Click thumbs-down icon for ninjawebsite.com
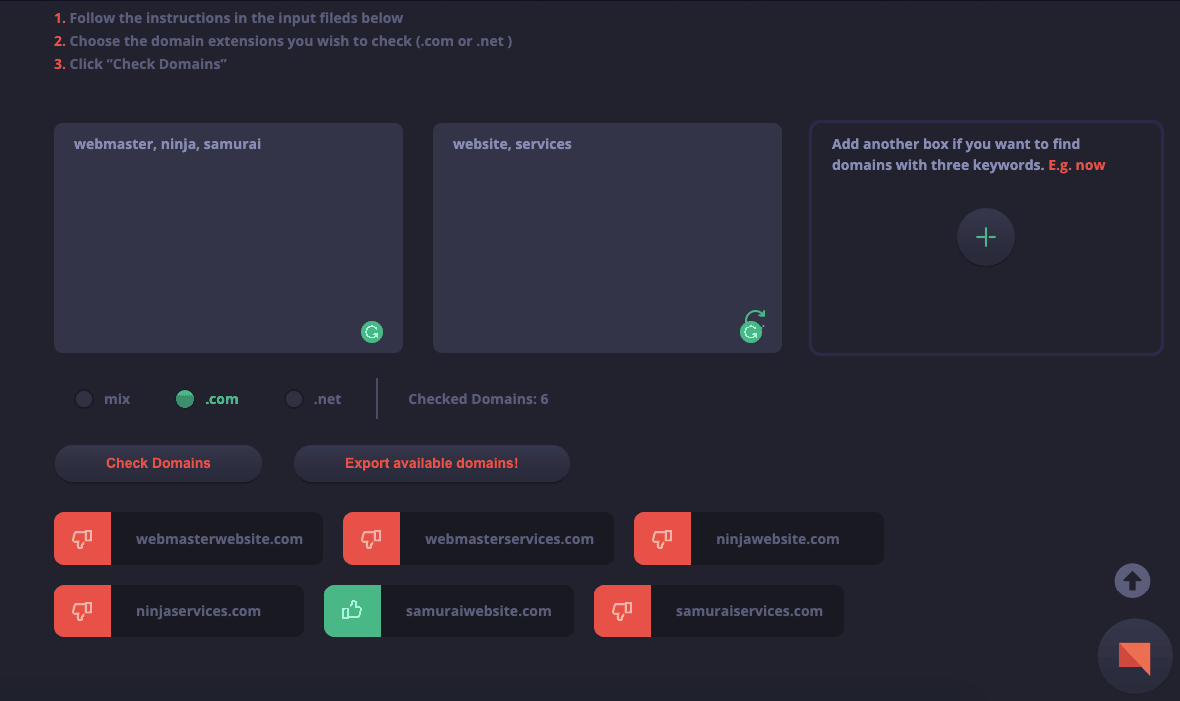The height and width of the screenshot is (701, 1180). pyautogui.click(x=662, y=538)
